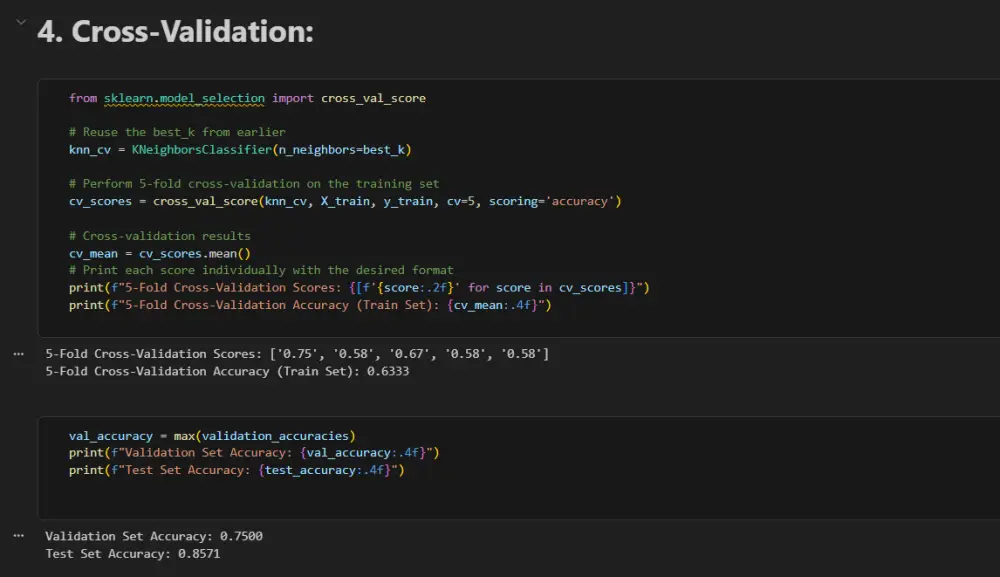Open output options ellipsis beside Validation Set Accuracy
The width and height of the screenshot is (1000, 577).
[x=18, y=536]
